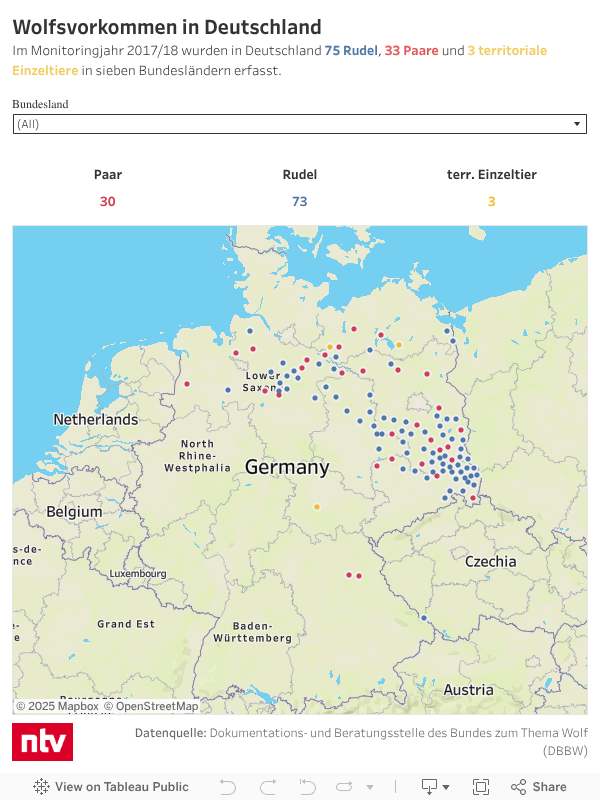
Task: Click the ntv logo
Action: point(42,742)
